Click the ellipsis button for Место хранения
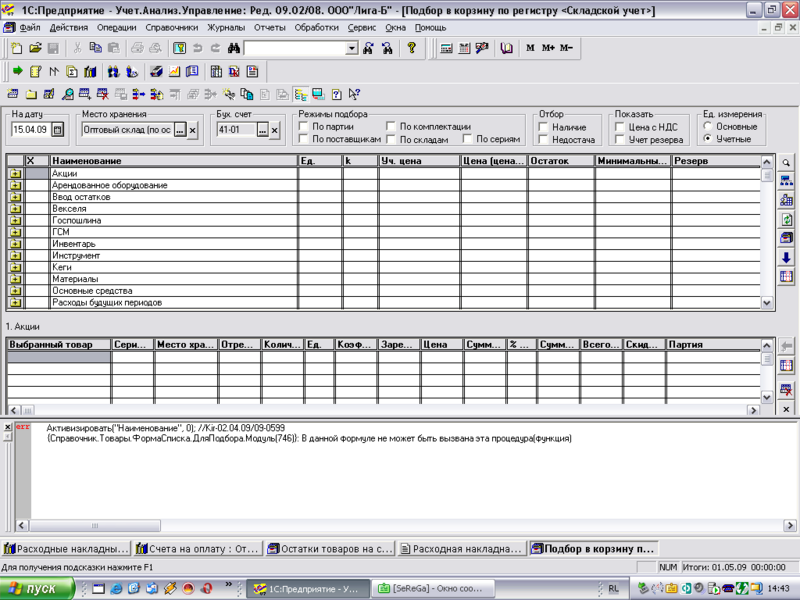Screen dimensions: 800x600 click(x=179, y=130)
